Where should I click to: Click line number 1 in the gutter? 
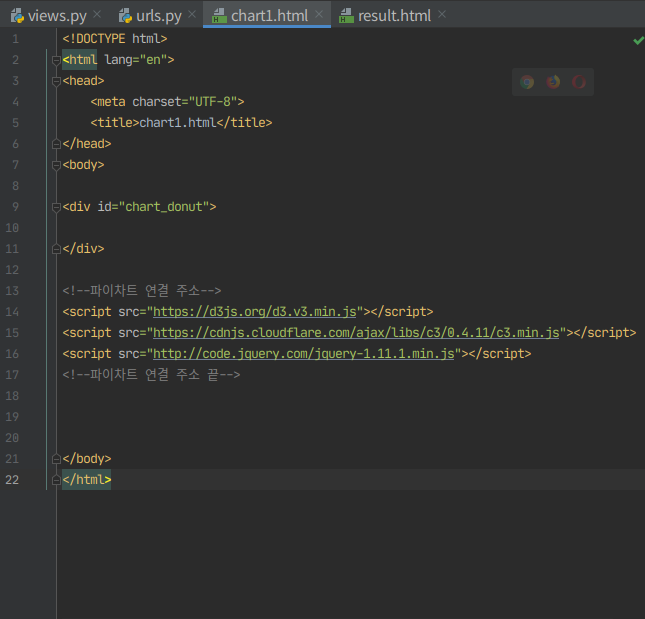coord(16,39)
